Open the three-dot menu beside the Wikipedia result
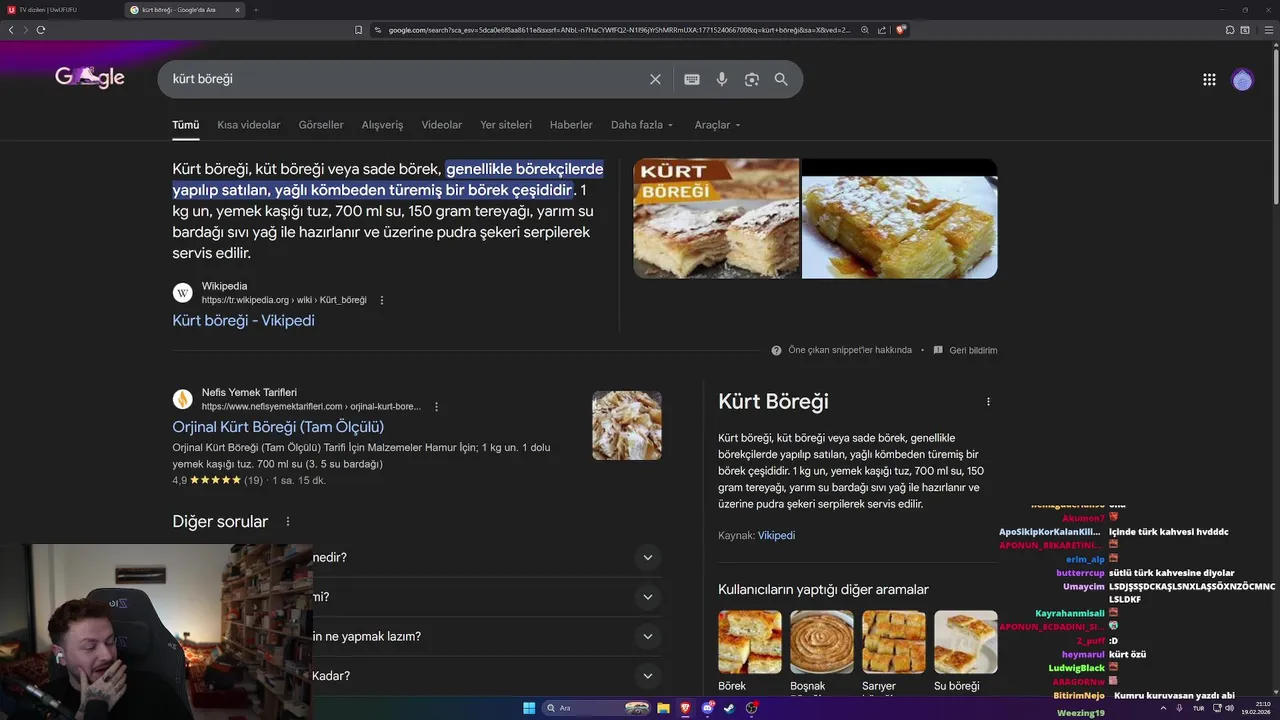Viewport: 1280px width, 720px height. tap(381, 300)
